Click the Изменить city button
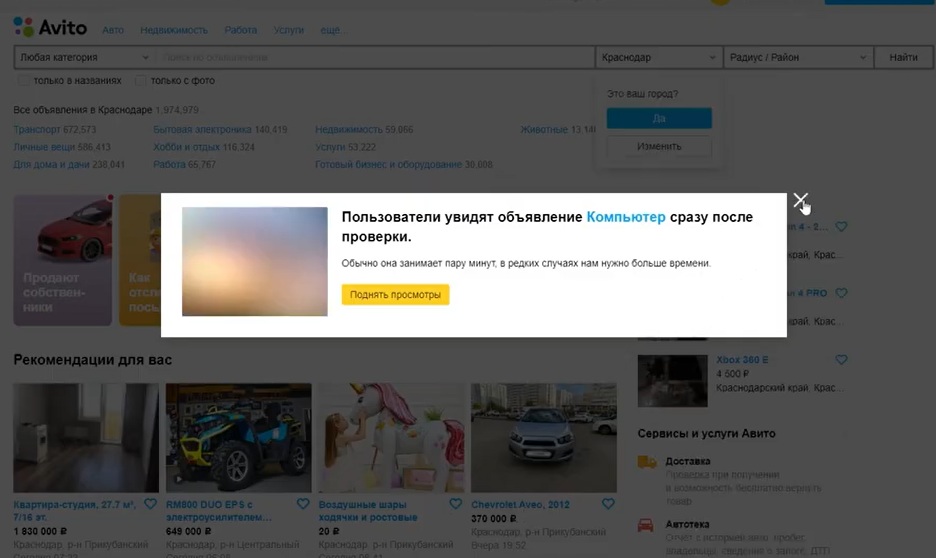 pos(659,146)
